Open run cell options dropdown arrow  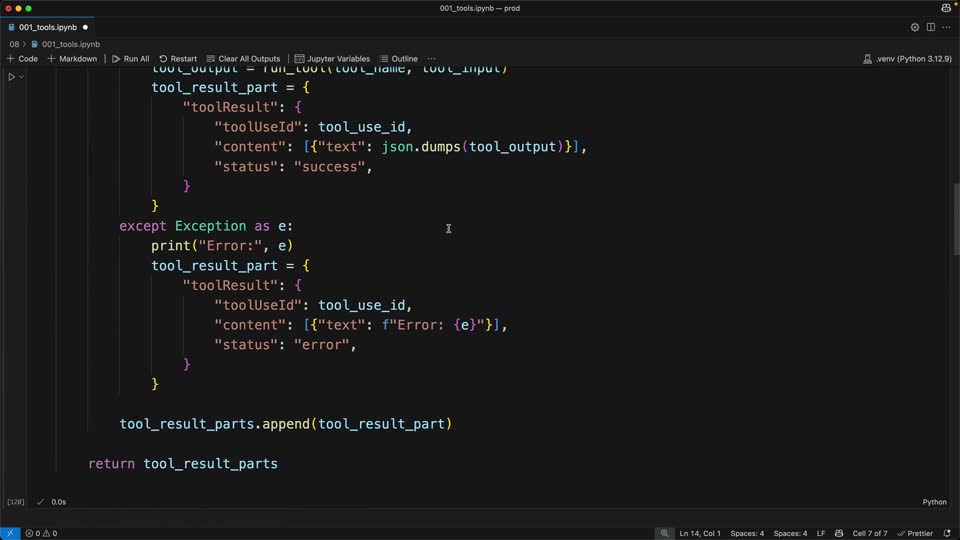[21, 77]
